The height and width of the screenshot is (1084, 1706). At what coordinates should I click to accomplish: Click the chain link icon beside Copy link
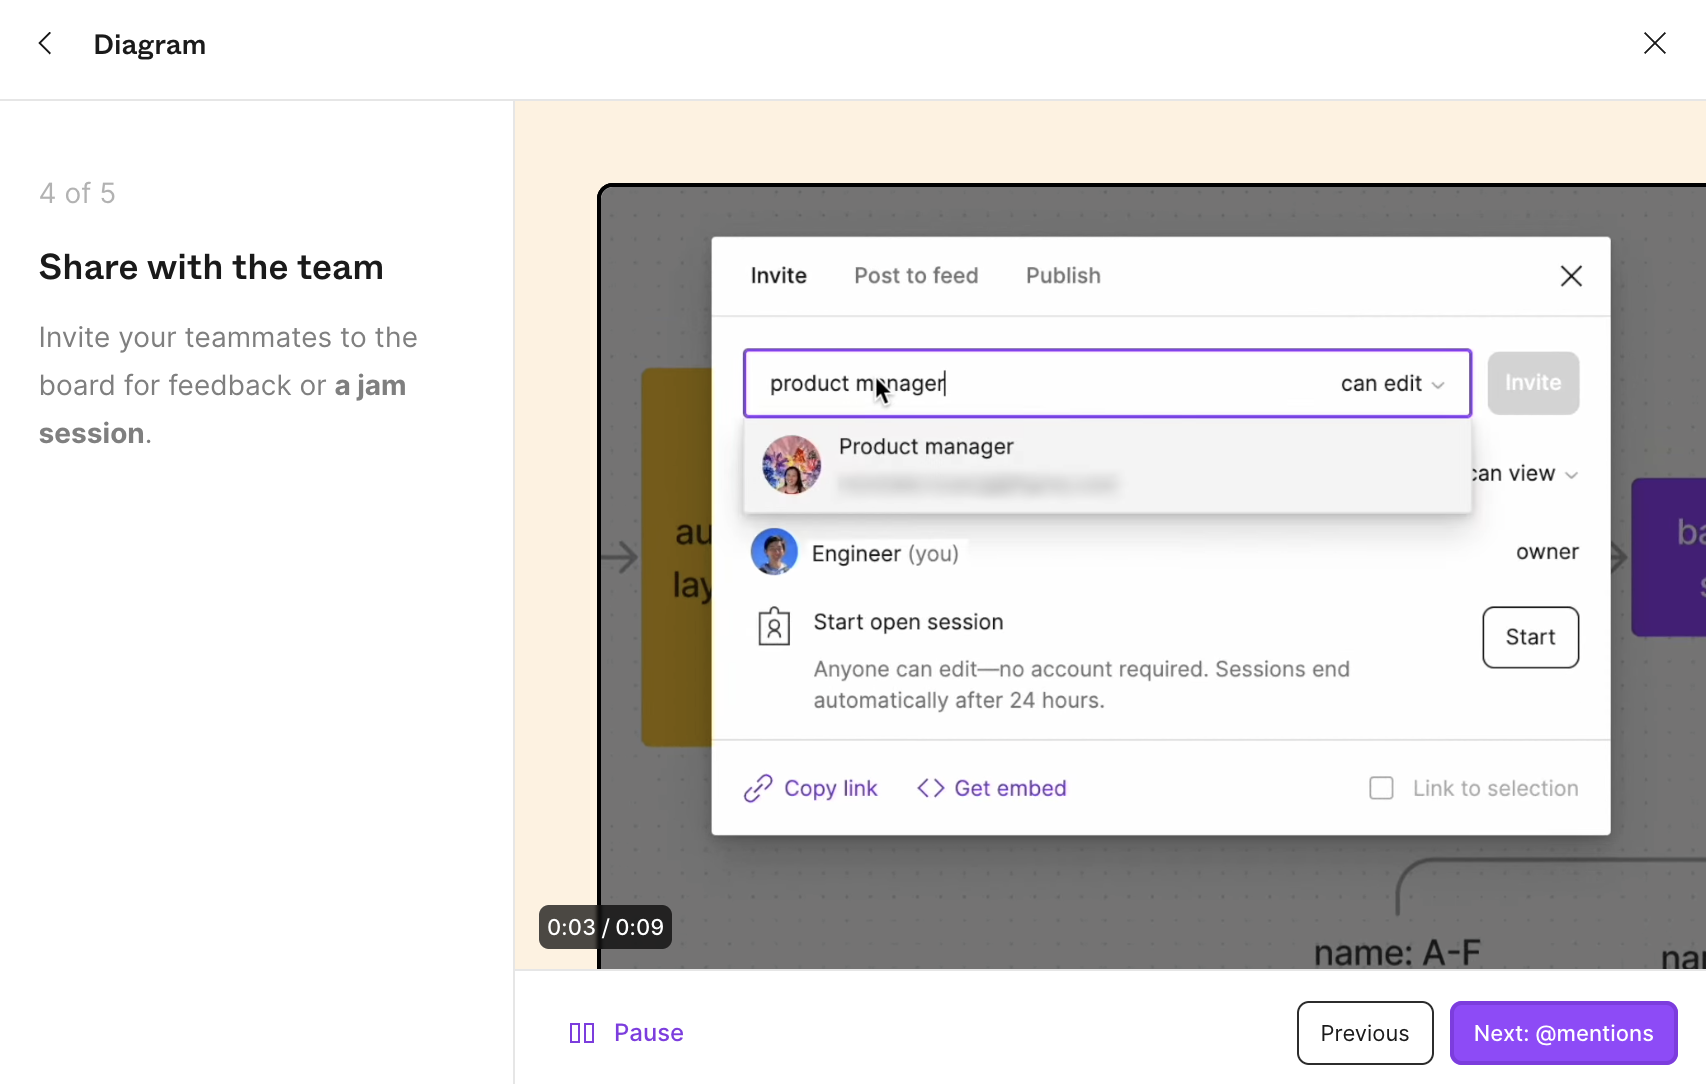click(758, 789)
